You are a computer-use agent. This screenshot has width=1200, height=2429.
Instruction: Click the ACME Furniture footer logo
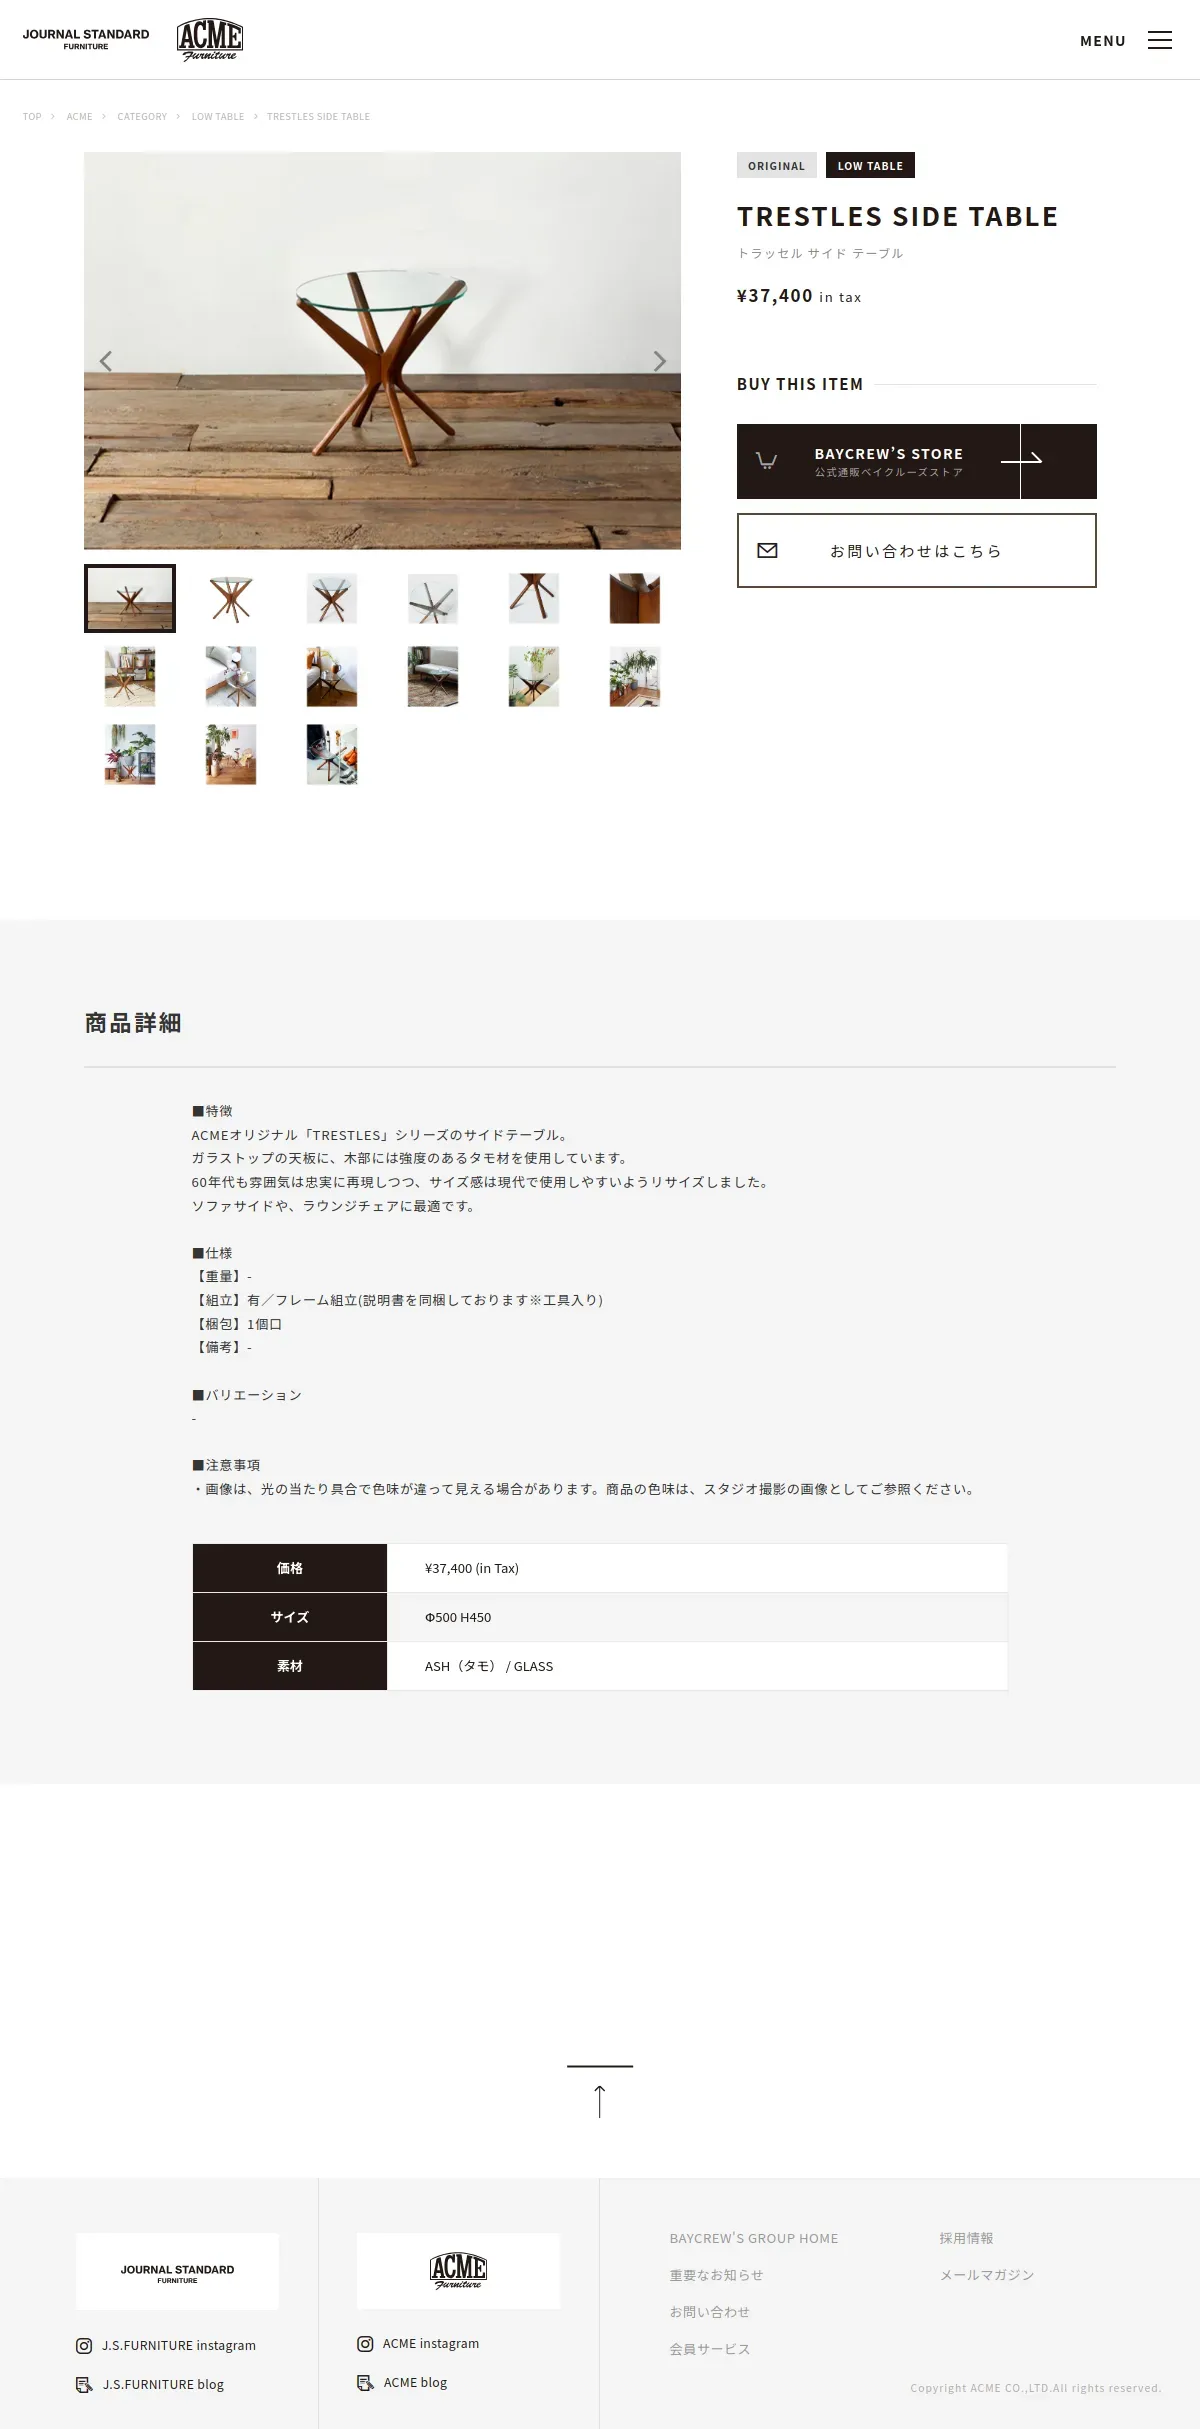tap(458, 2271)
